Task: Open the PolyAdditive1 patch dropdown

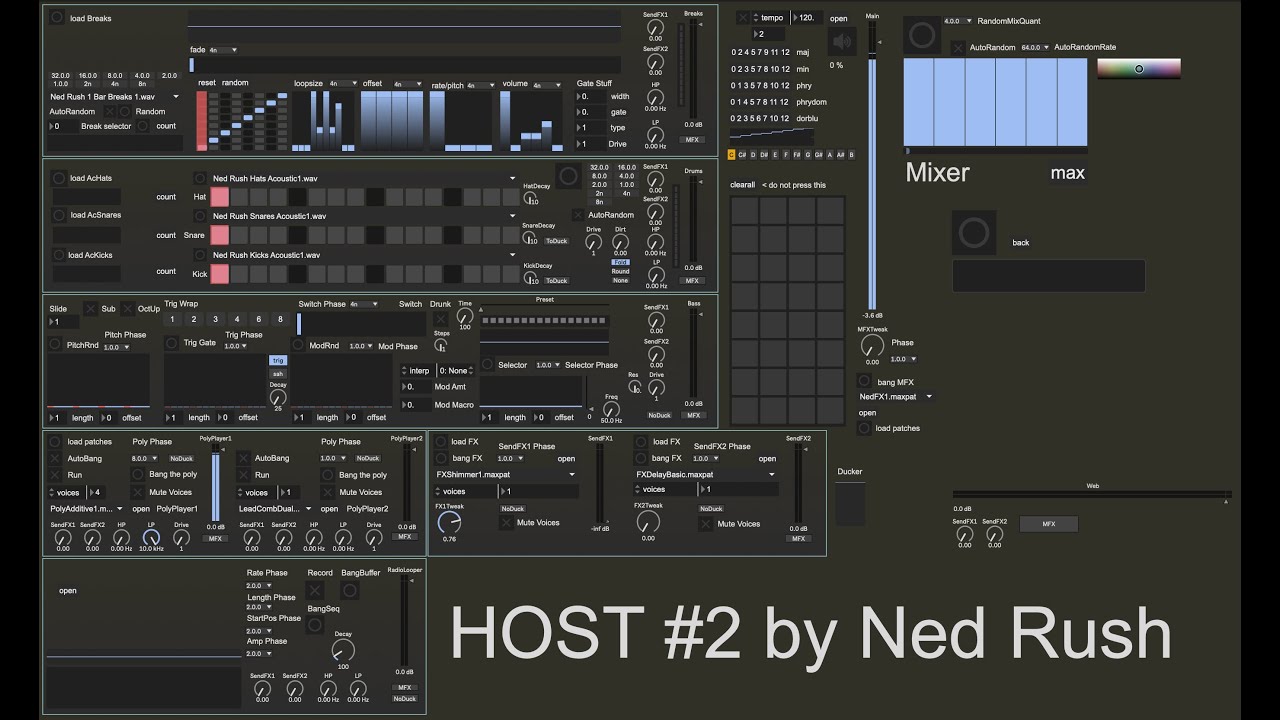Action: click(88, 509)
